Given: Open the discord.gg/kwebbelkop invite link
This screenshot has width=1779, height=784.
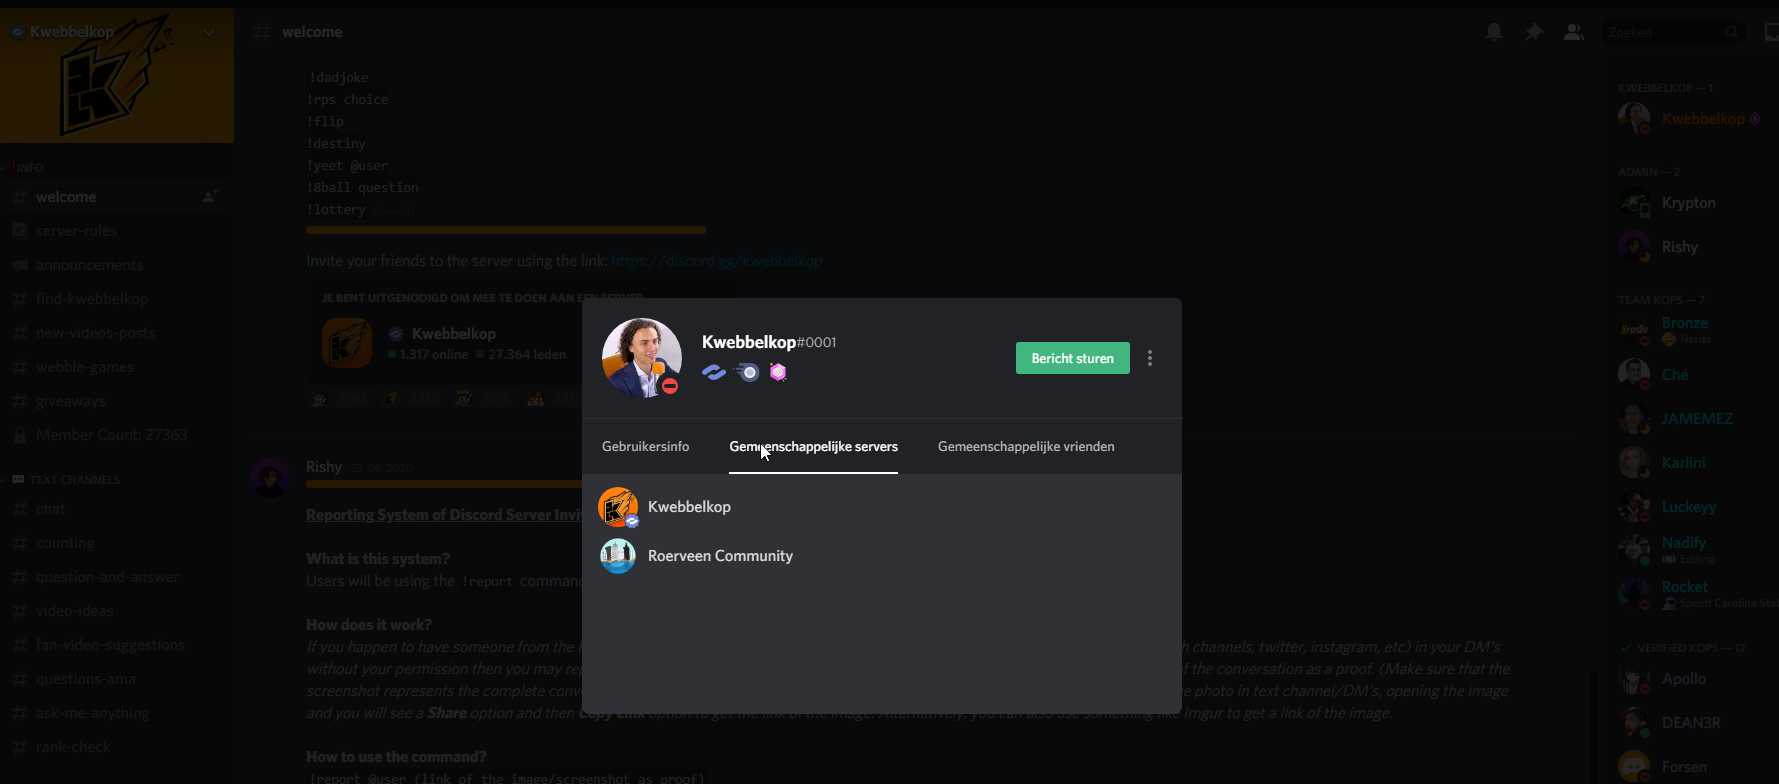Looking at the screenshot, I should [716, 261].
